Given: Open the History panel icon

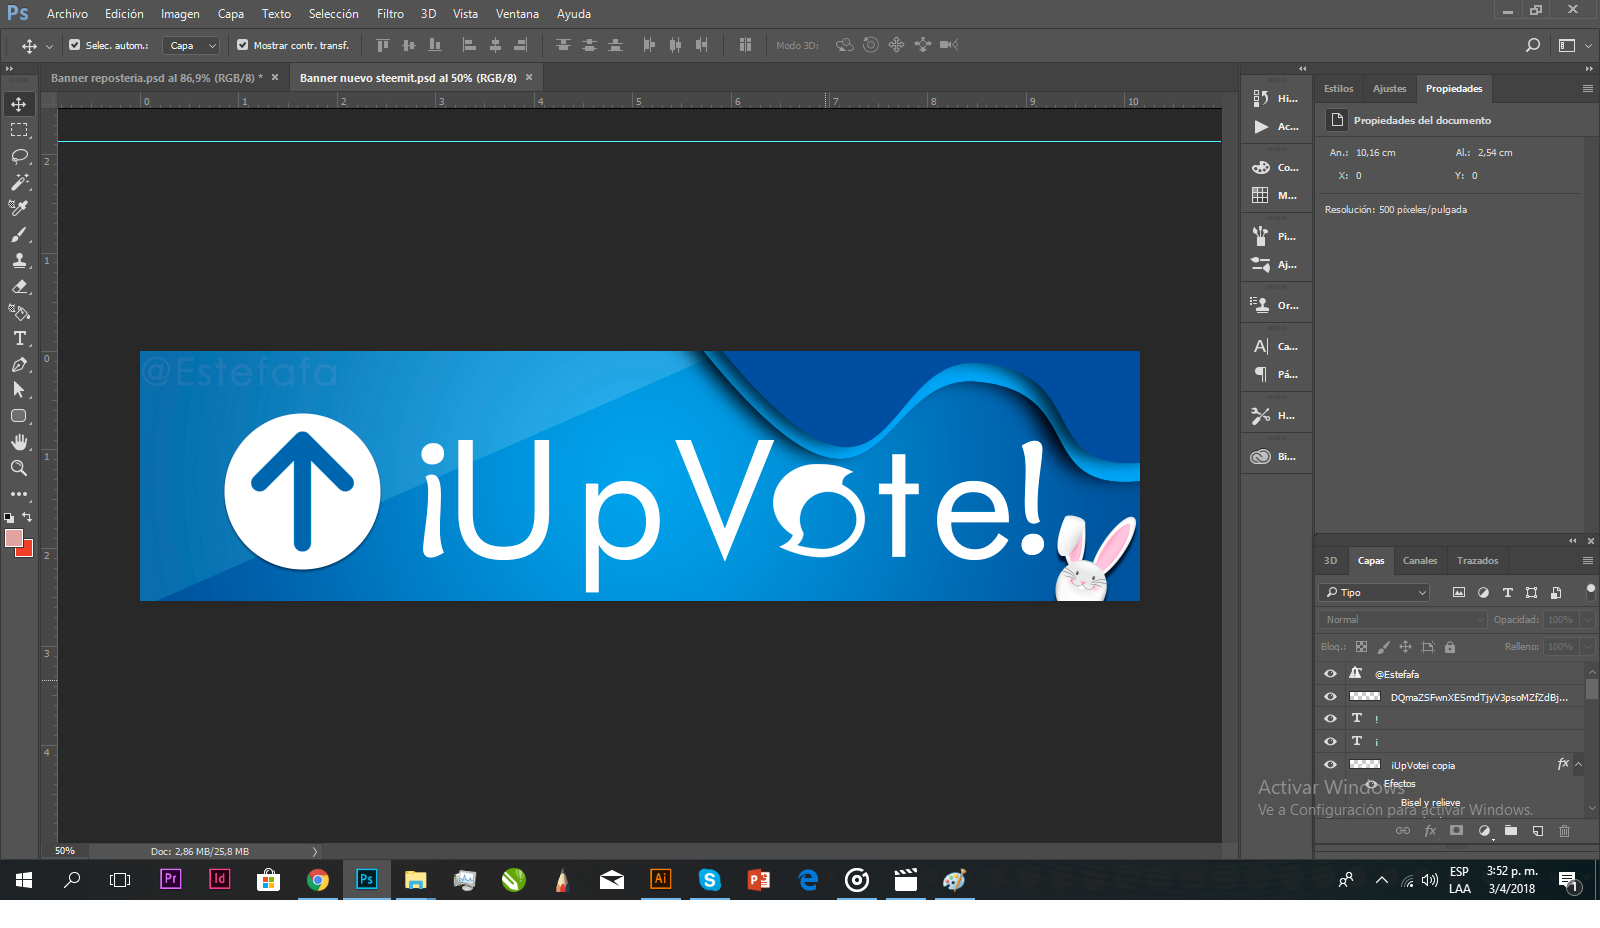Looking at the screenshot, I should [x=1261, y=98].
